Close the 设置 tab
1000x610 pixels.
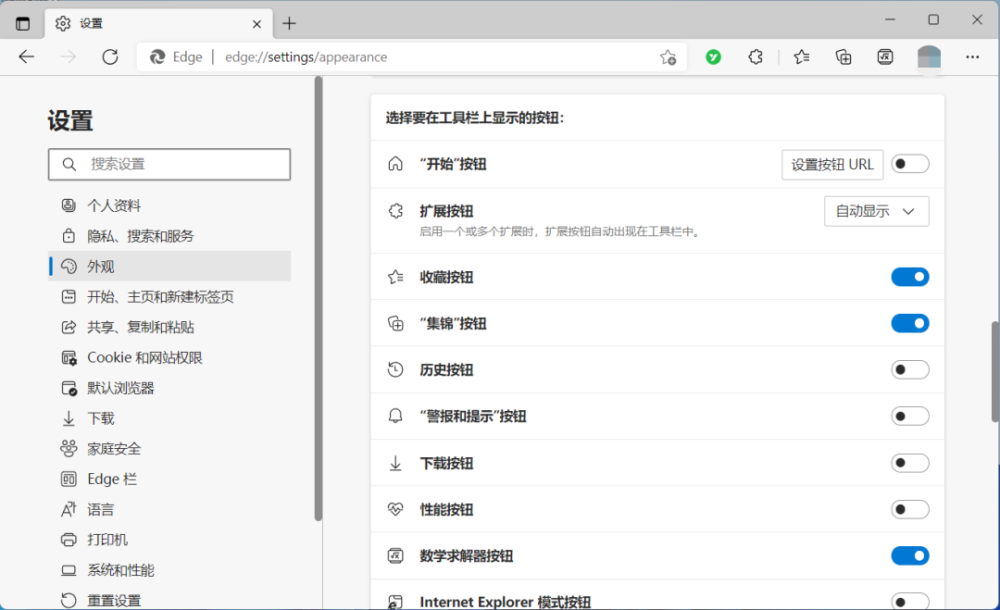(x=256, y=24)
